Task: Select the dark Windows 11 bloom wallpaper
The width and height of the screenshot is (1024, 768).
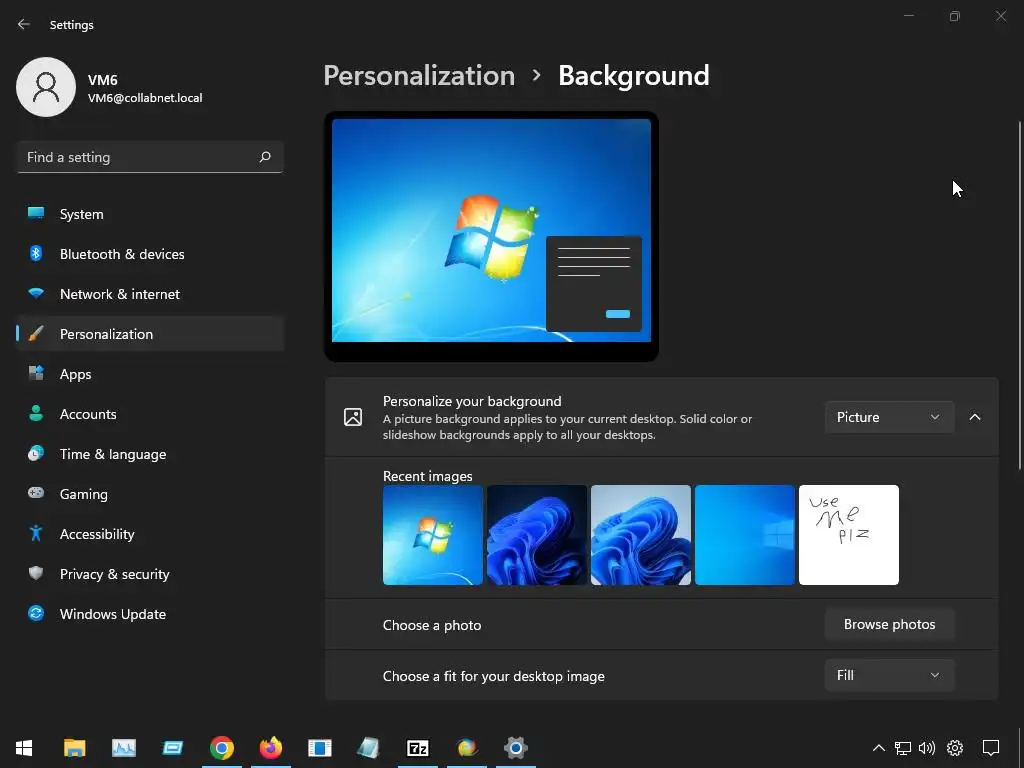Action: click(537, 535)
